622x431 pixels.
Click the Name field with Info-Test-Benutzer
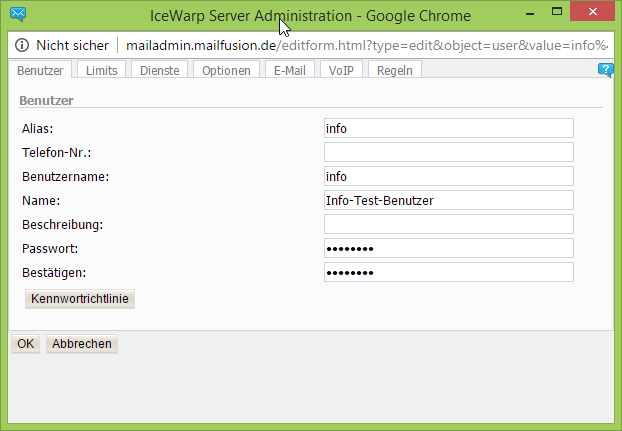(449, 200)
